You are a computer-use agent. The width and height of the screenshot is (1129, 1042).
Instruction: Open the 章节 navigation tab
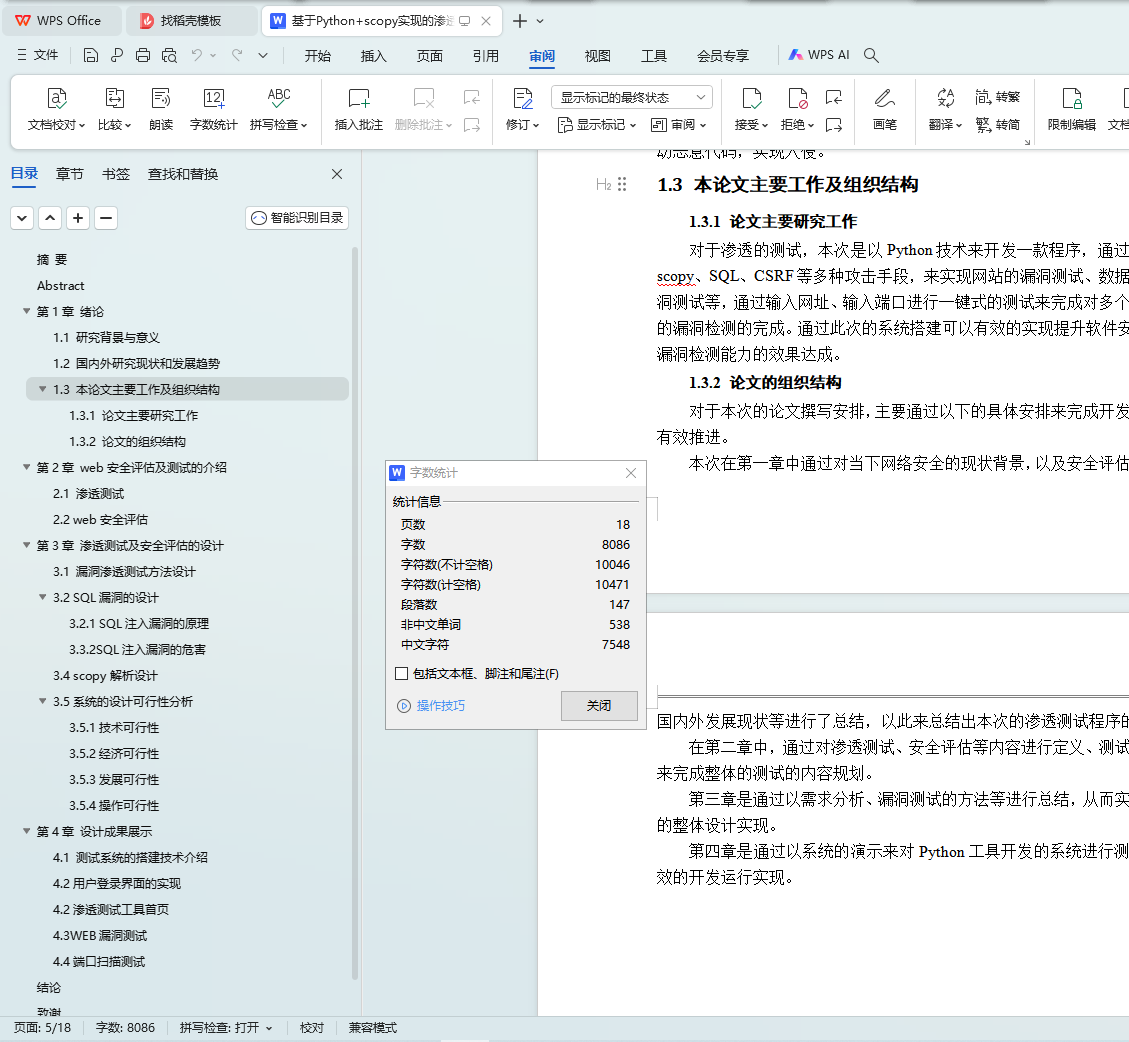point(70,174)
